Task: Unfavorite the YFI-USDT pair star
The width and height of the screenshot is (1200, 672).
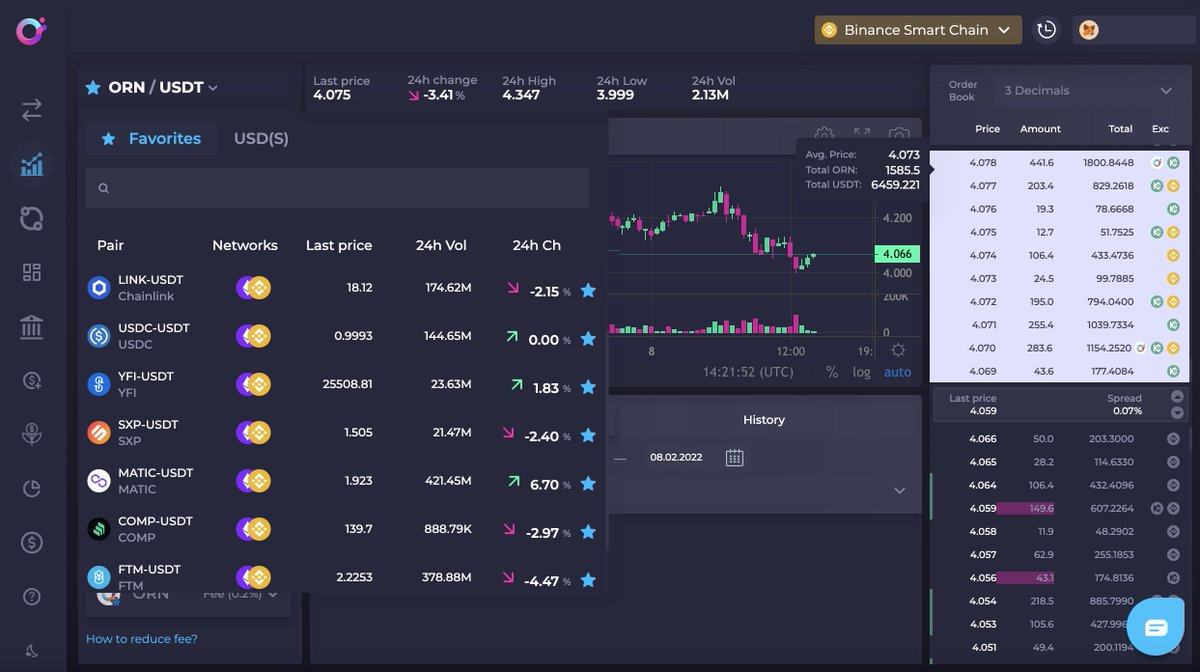Action: pyautogui.click(x=588, y=387)
